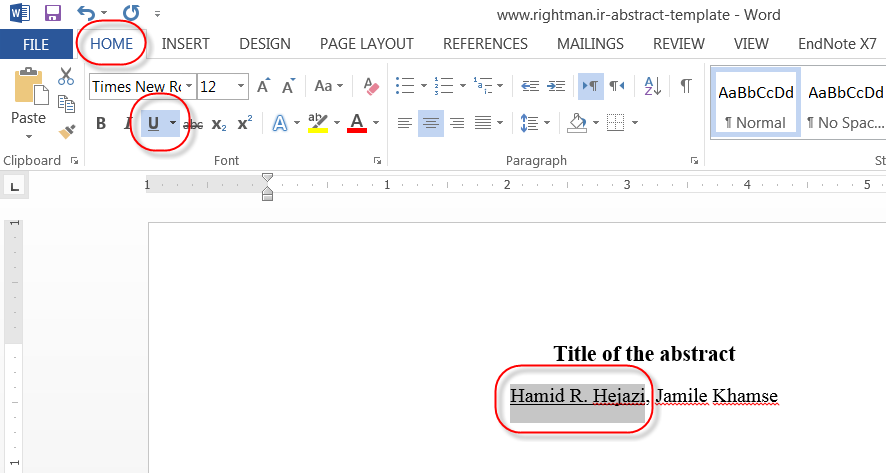Click the Grow Font icon
Image resolution: width=886 pixels, height=473 pixels.
(262, 87)
